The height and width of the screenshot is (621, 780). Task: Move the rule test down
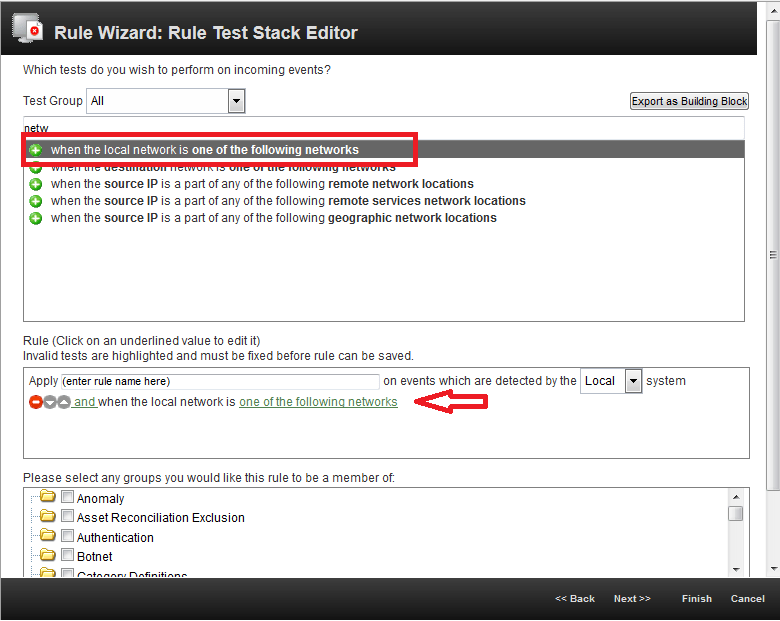point(50,402)
